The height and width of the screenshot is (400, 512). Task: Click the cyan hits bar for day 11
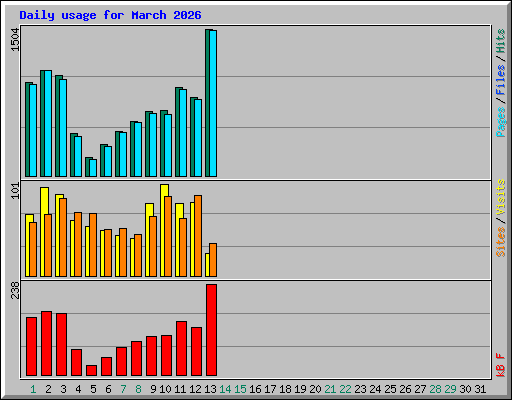click(183, 133)
